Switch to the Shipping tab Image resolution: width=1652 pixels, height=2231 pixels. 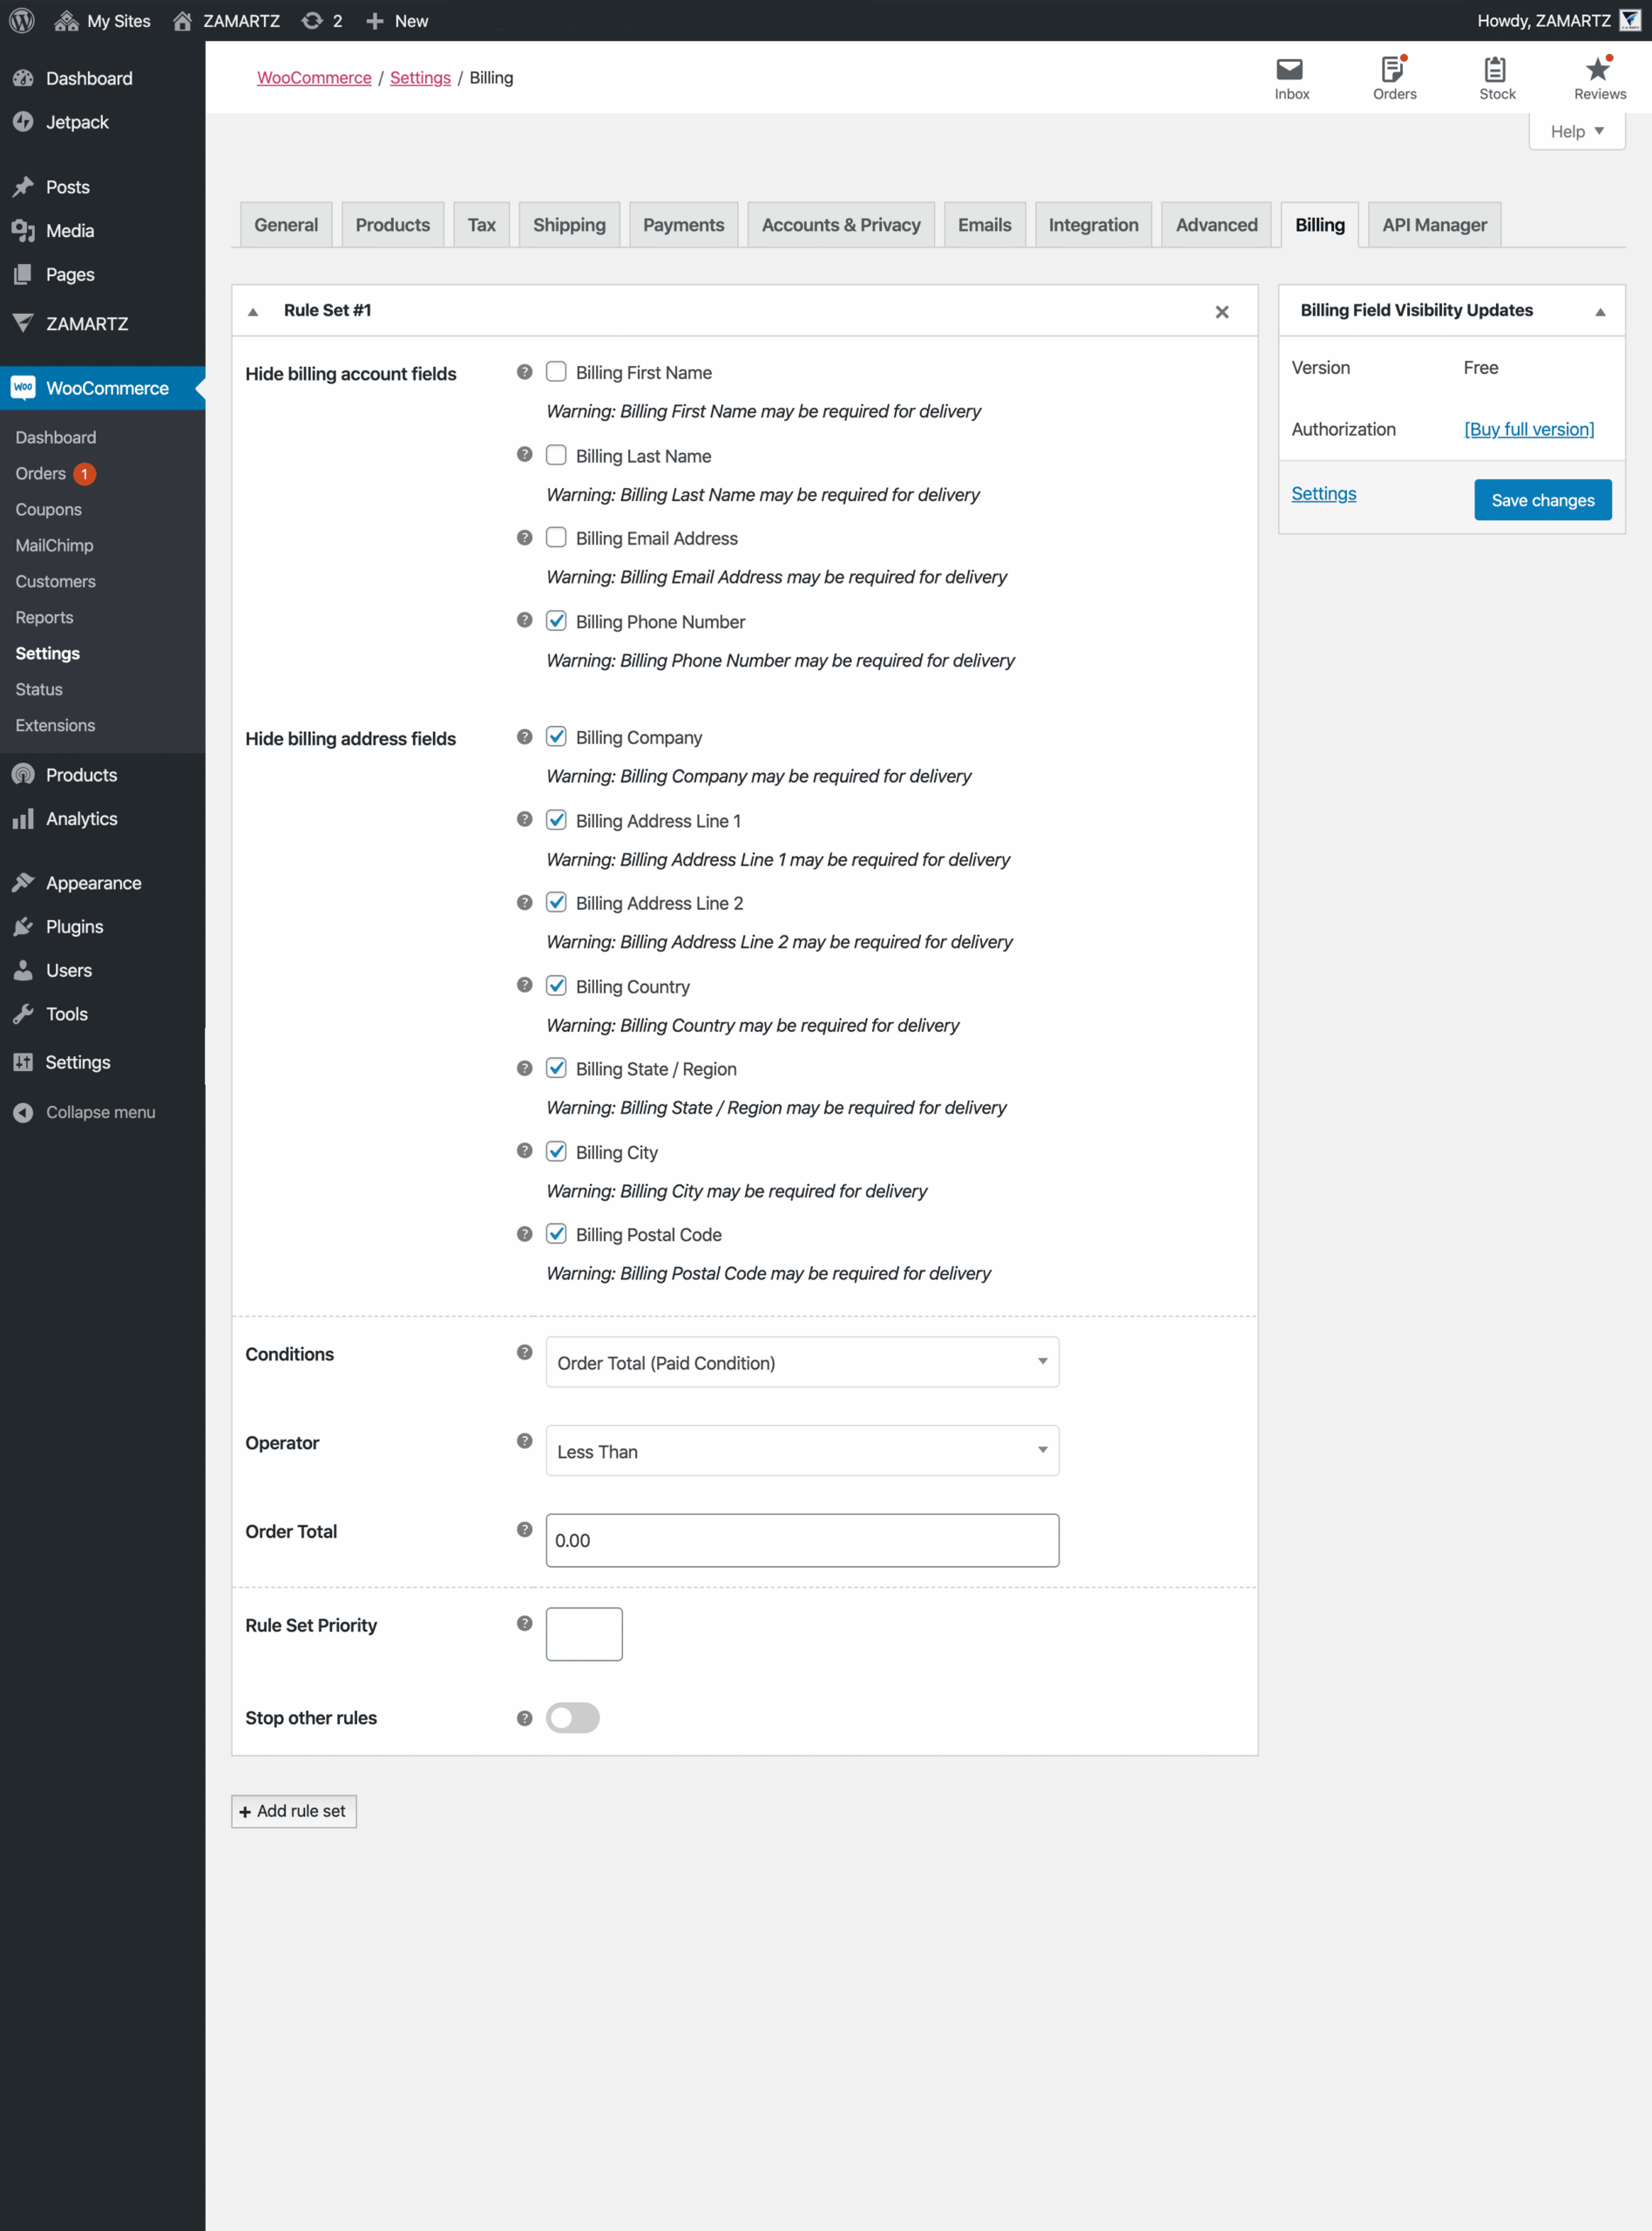tap(569, 224)
